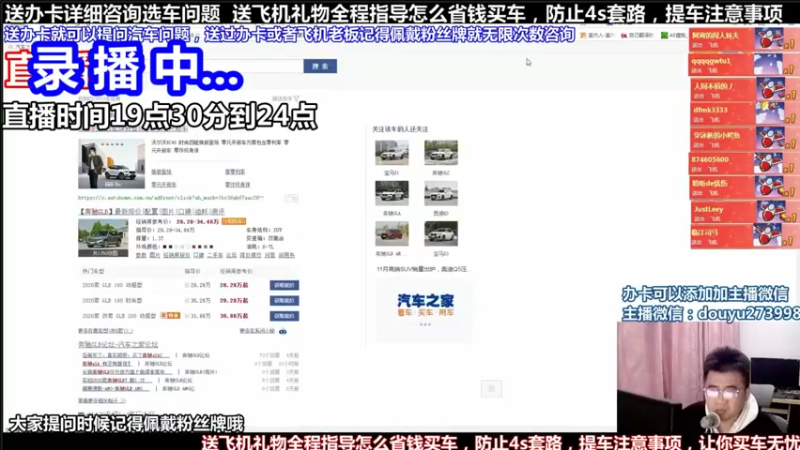Open the red 奔驰GLB AMG car thumbnail
The height and width of the screenshot is (450, 800).
[x=392, y=233]
